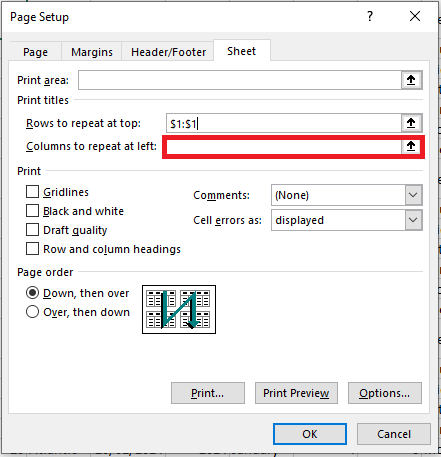Click range selector icon for Columns to repeat
Viewport: 441px width, 457px height.
tap(411, 146)
